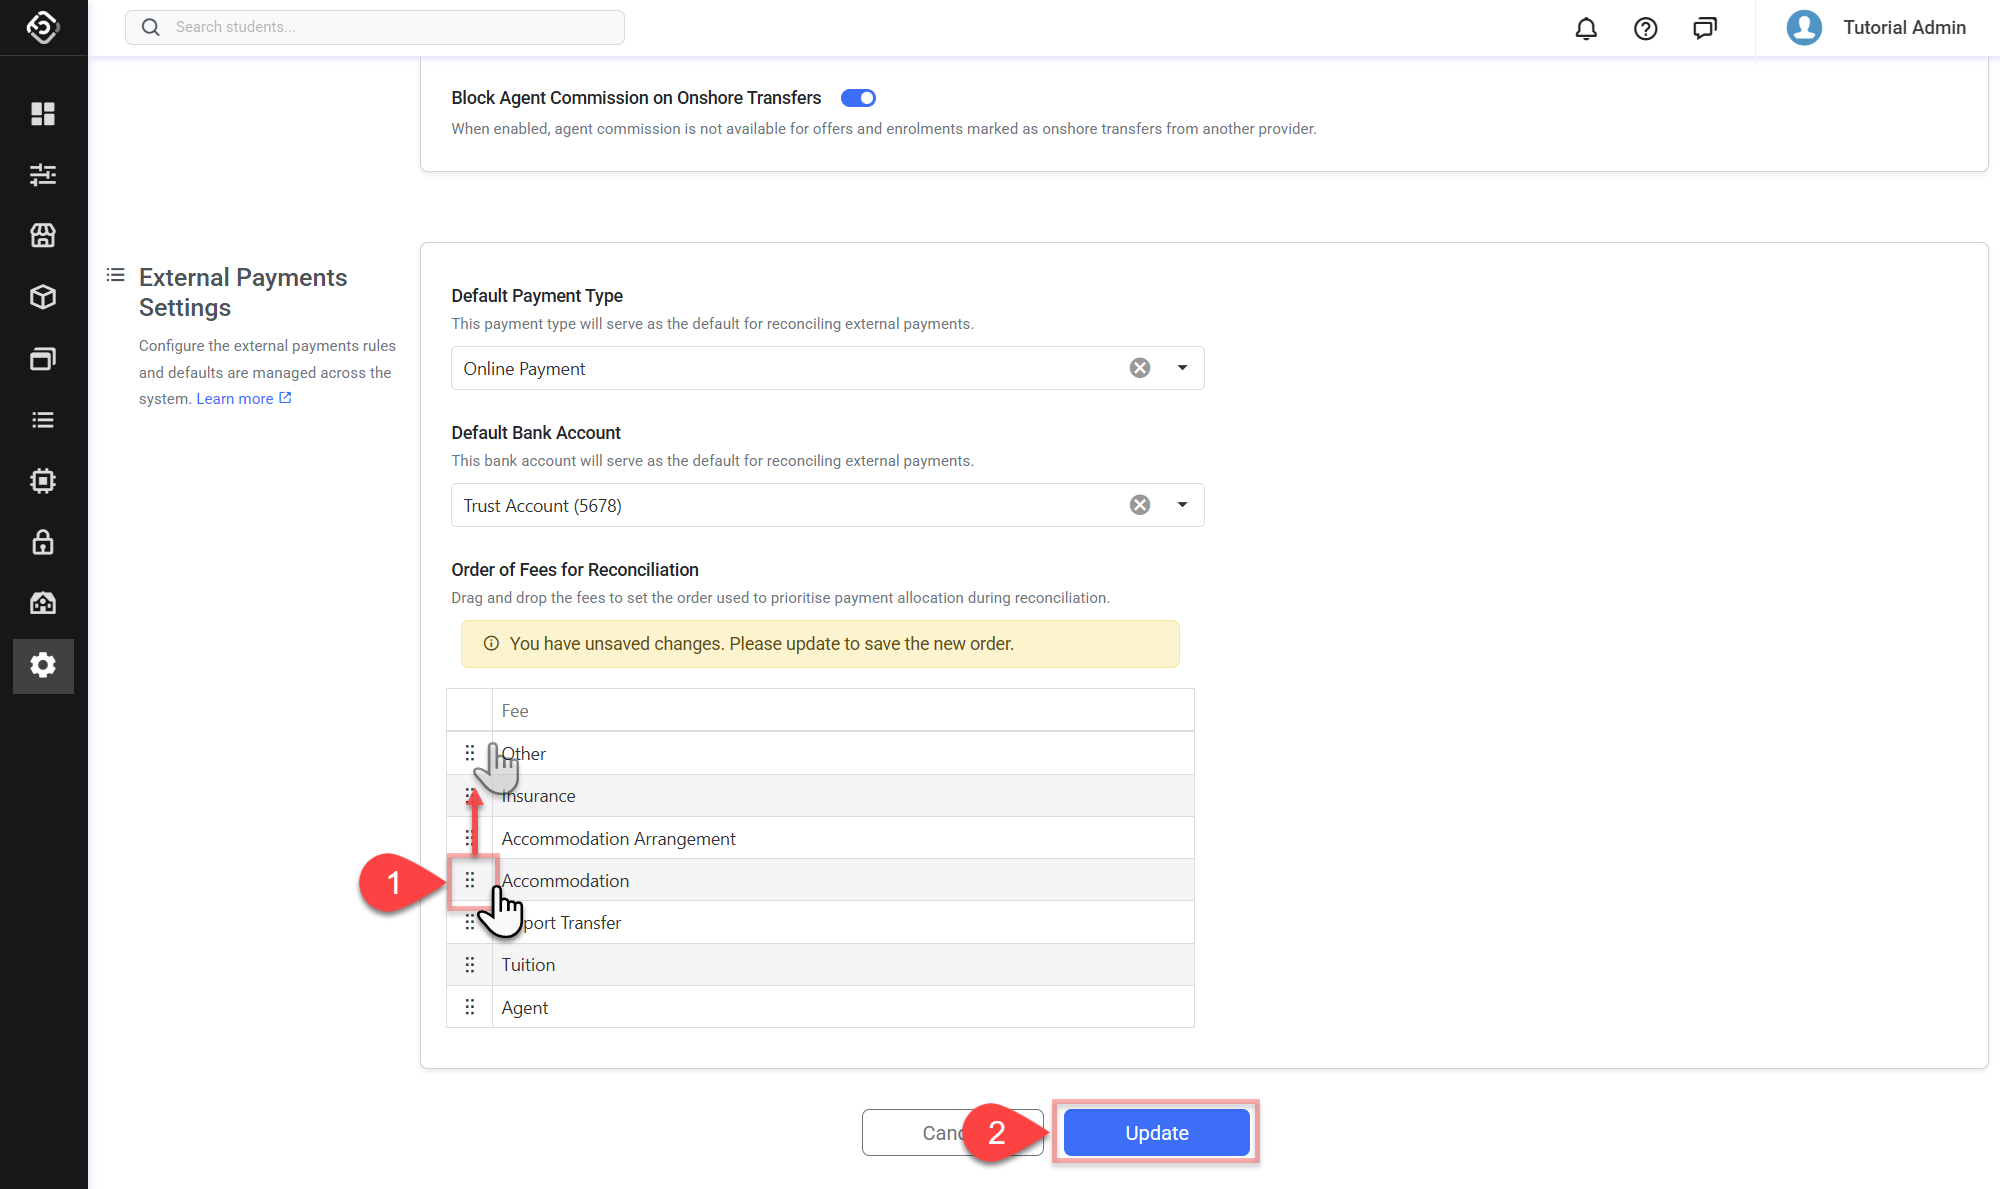Viewport: 2000px width, 1189px height.
Task: Click the sliders tuning icon in sidebar
Action: (x=43, y=175)
